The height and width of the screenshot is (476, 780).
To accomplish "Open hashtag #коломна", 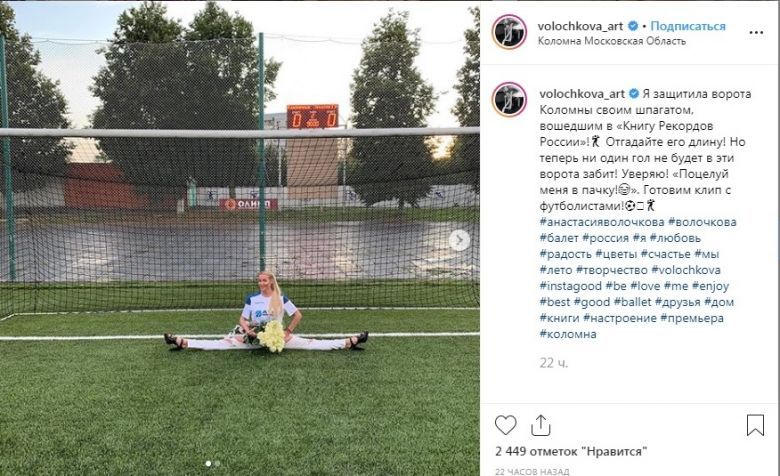I will coord(568,334).
